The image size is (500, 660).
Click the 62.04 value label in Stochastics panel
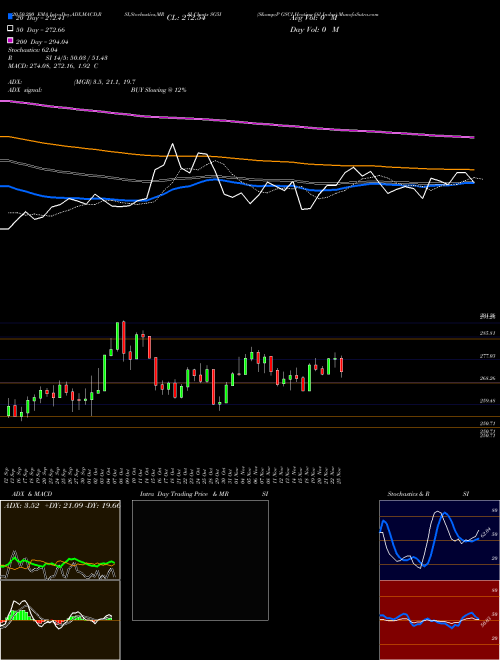(x=485, y=532)
